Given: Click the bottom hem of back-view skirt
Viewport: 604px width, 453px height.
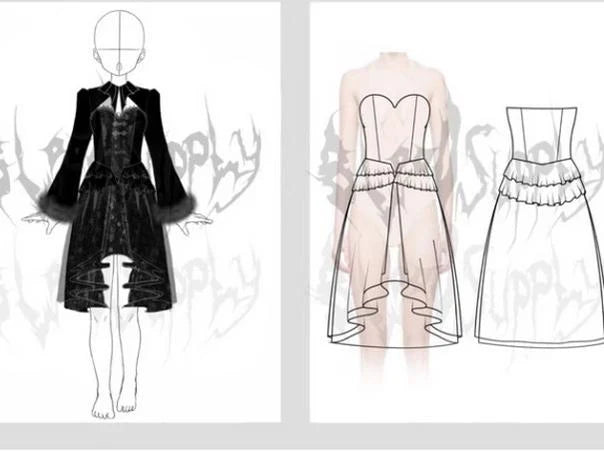Looking at the screenshot, I should point(541,340).
